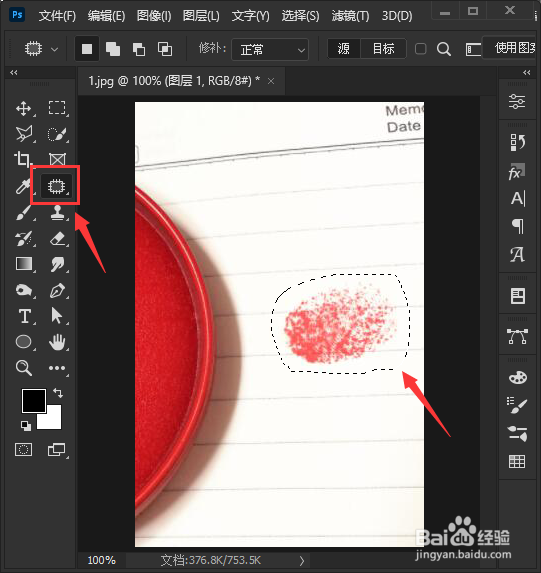Tick the Transparent checkbox in options bar
This screenshot has height=573, width=541.
coord(420,49)
